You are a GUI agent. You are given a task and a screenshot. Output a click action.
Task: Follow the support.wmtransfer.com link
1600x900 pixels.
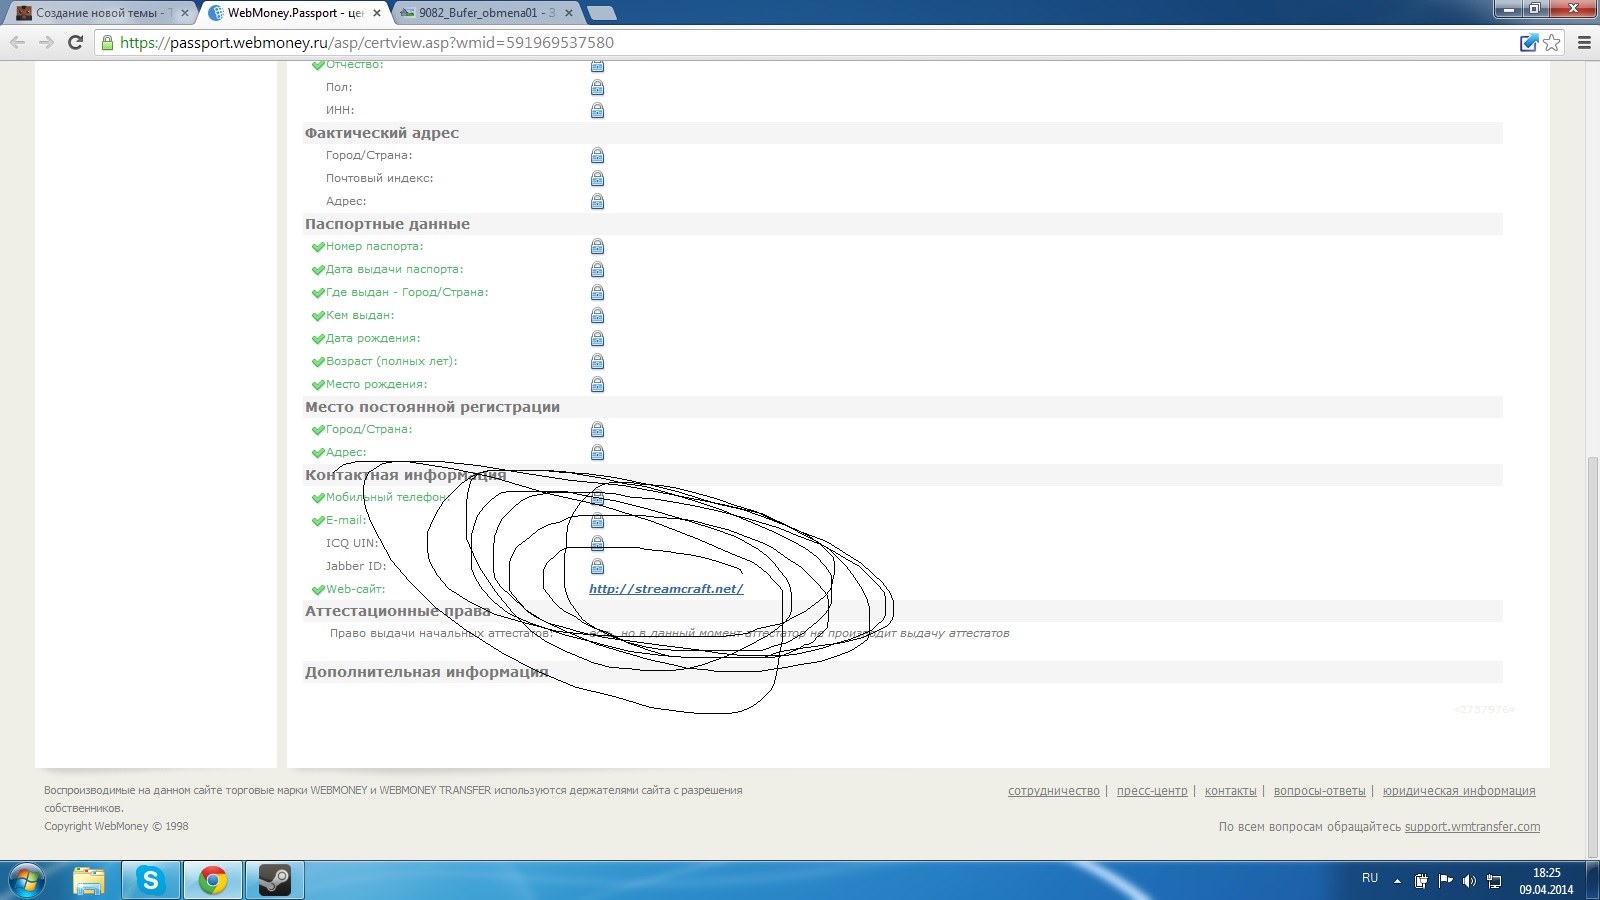[1472, 827]
